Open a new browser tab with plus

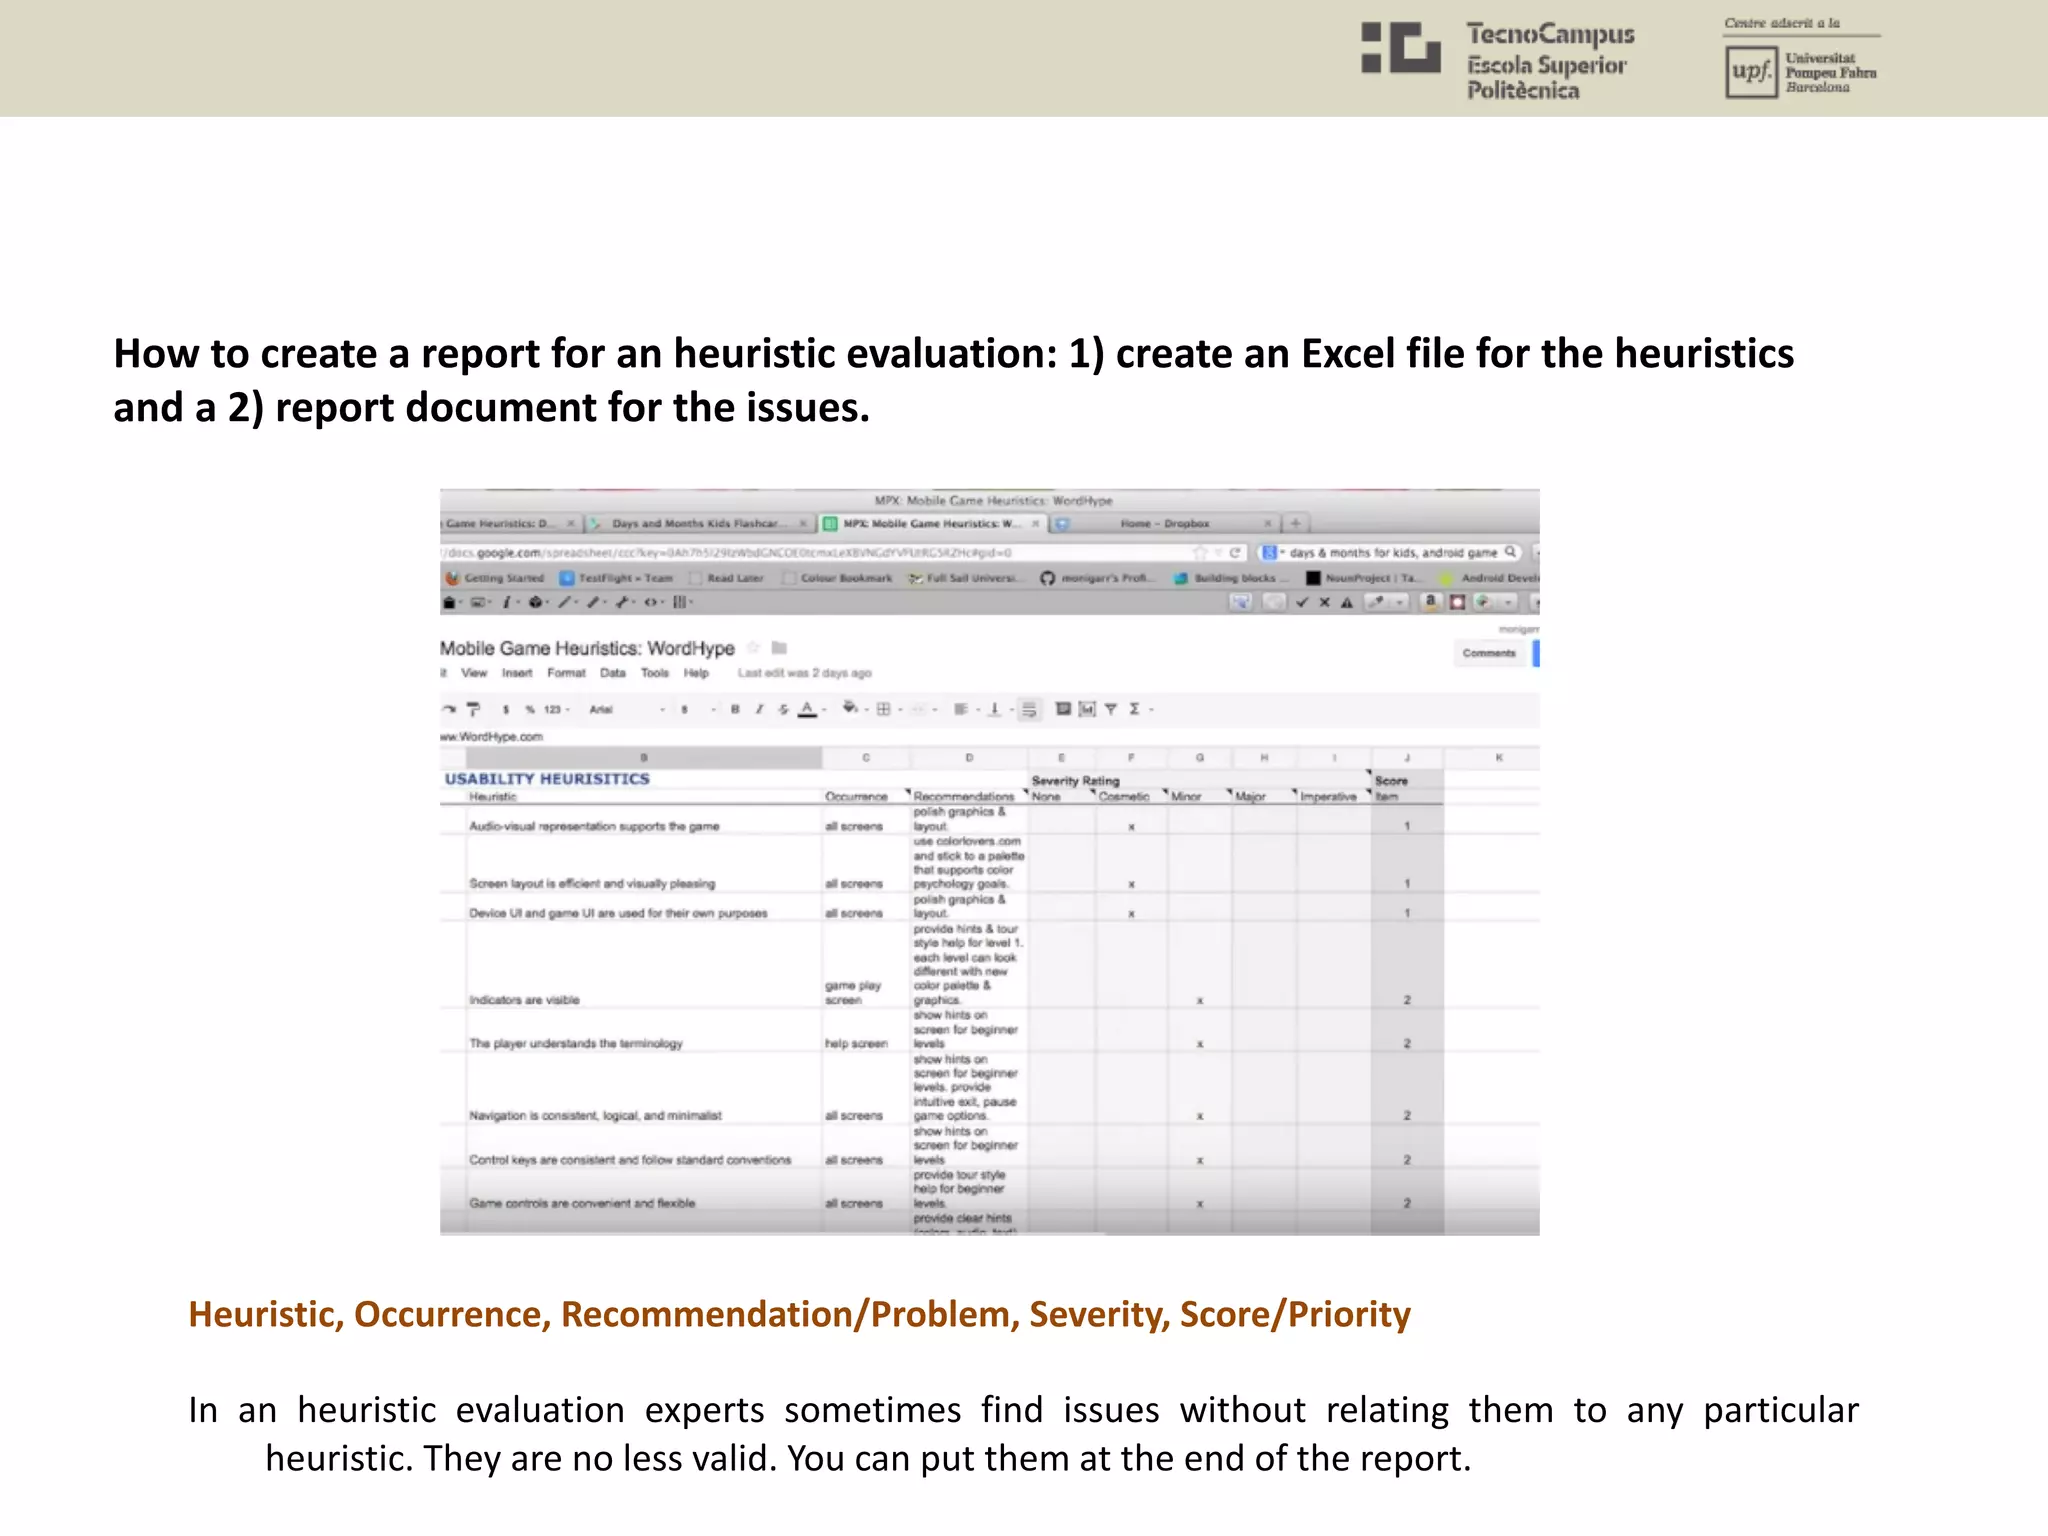(1296, 523)
